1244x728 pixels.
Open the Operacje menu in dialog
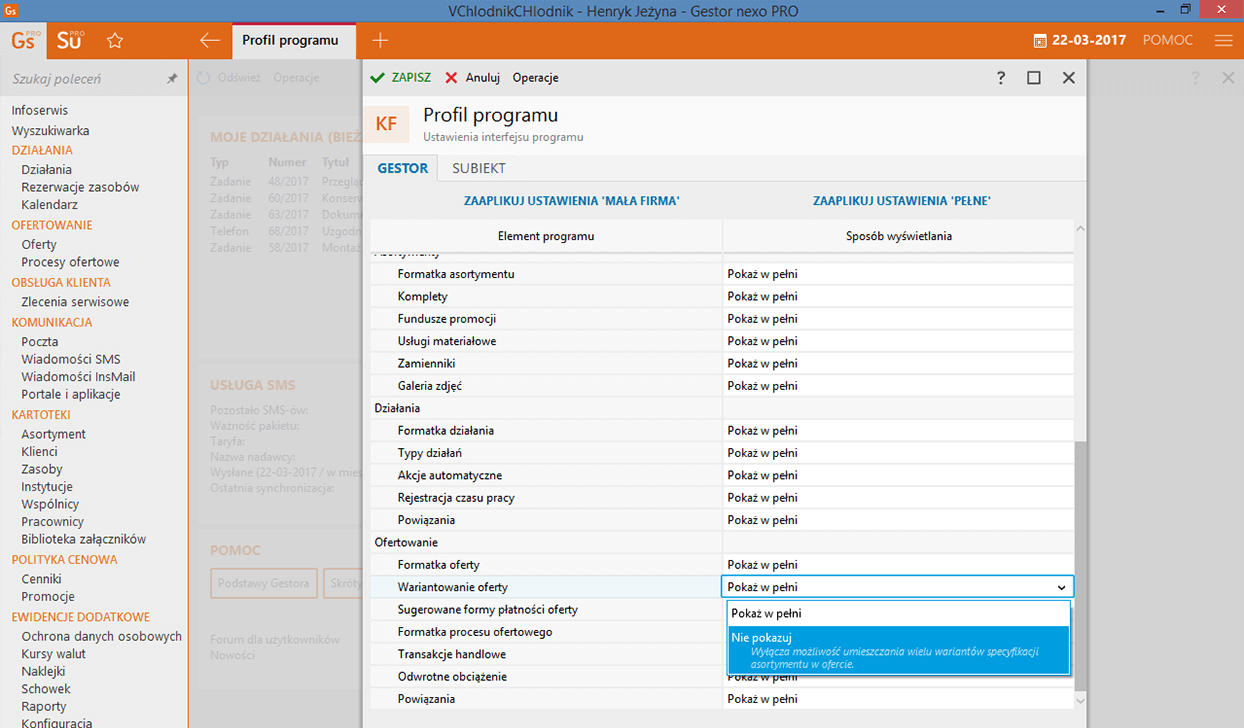point(535,78)
